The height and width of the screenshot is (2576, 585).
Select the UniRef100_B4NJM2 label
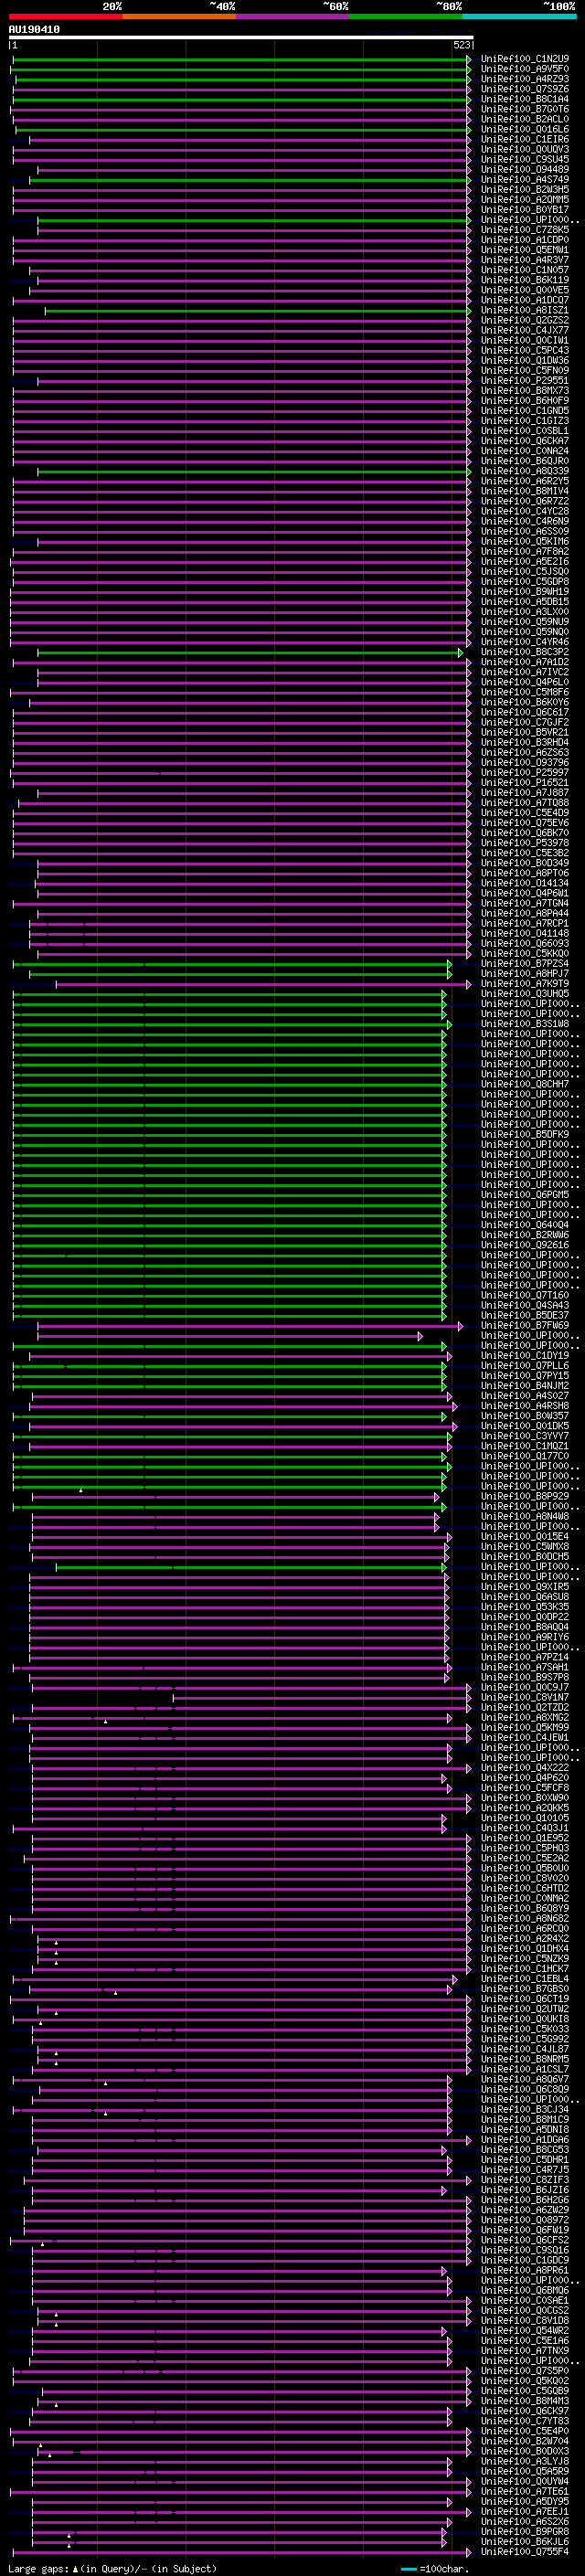tap(525, 1386)
